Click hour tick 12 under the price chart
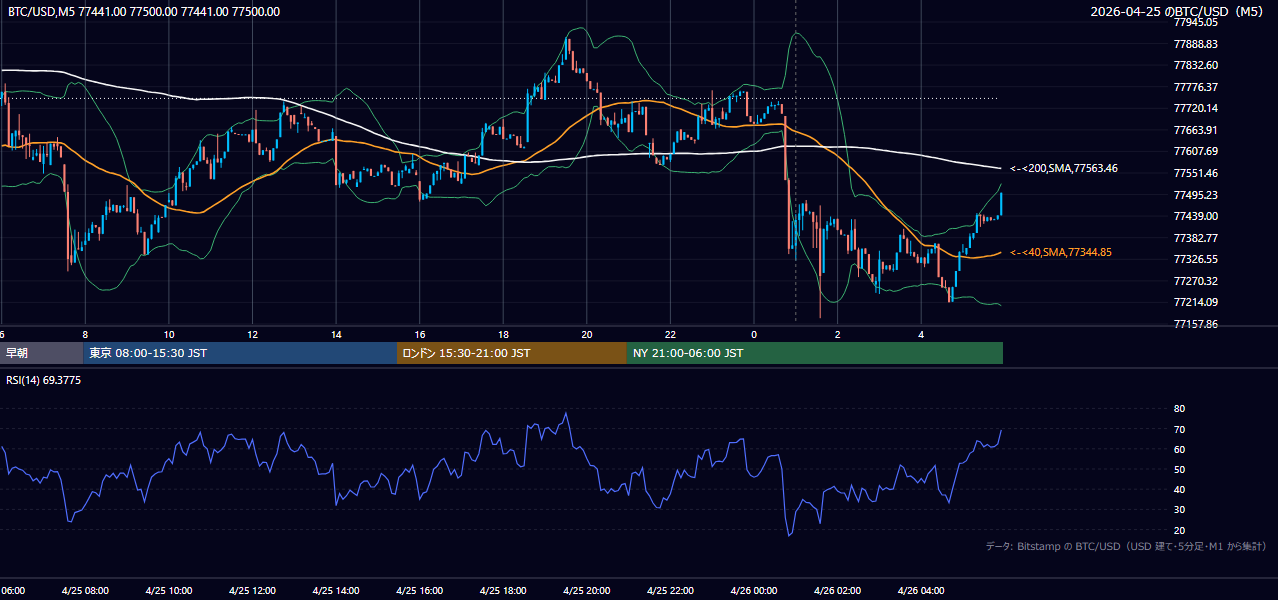This screenshot has height=600, width=1278. click(252, 334)
